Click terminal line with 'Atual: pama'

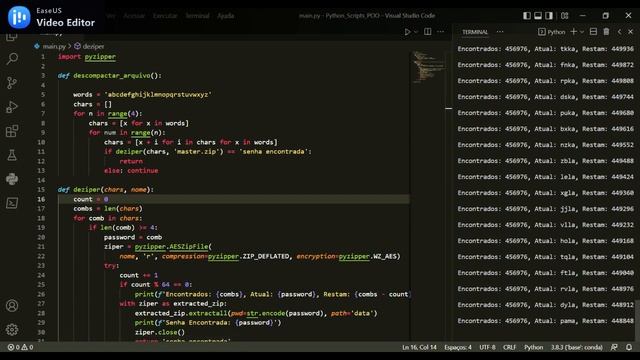546,321
